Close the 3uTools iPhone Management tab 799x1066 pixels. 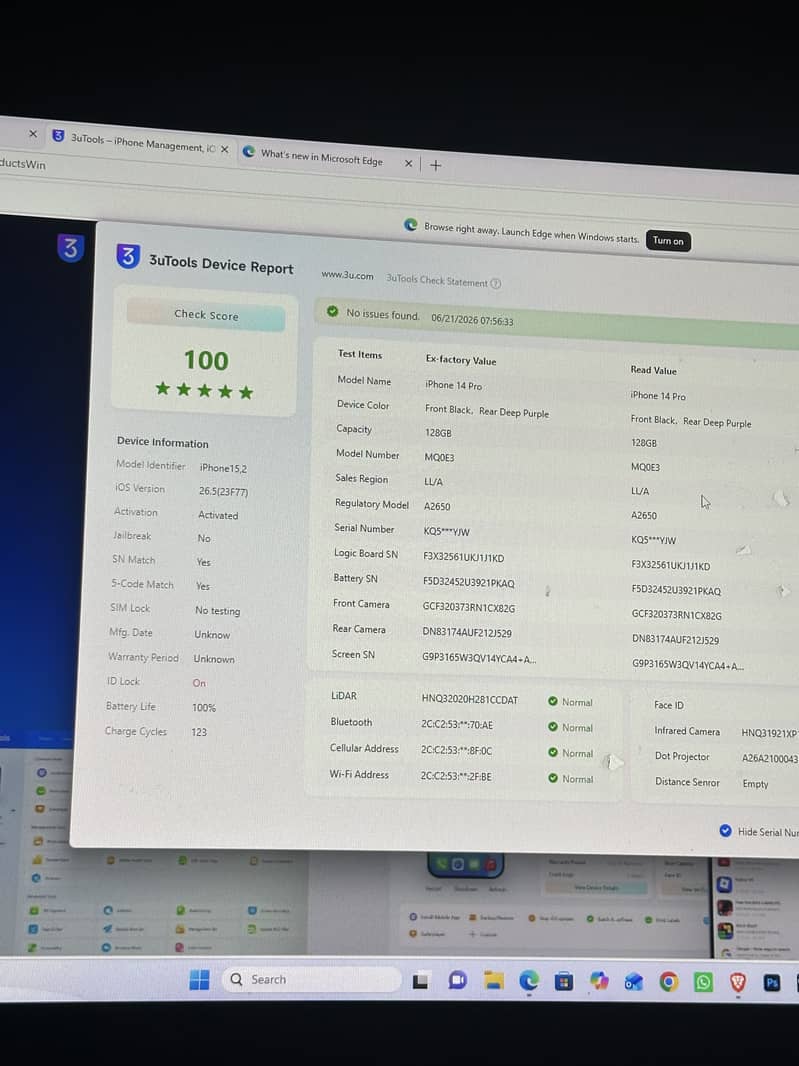[x=224, y=149]
